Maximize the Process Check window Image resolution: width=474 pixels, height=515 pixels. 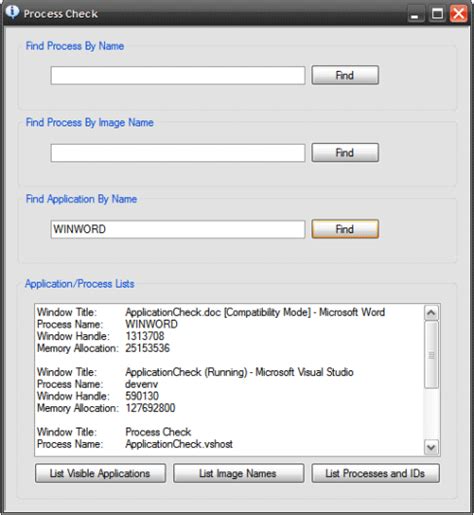coord(437,14)
